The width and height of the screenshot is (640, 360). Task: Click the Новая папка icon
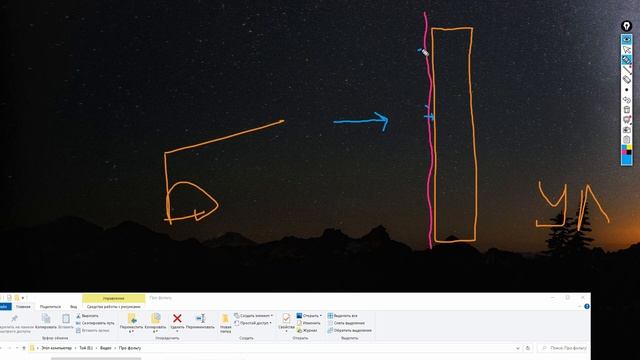tap(225, 319)
